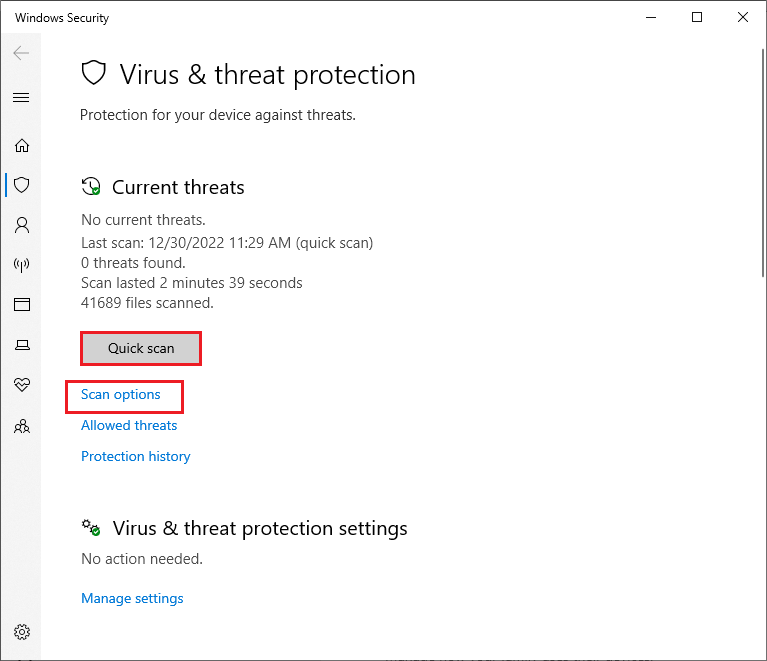
Task: Open Settings gear in the sidebar
Action: tap(22, 632)
